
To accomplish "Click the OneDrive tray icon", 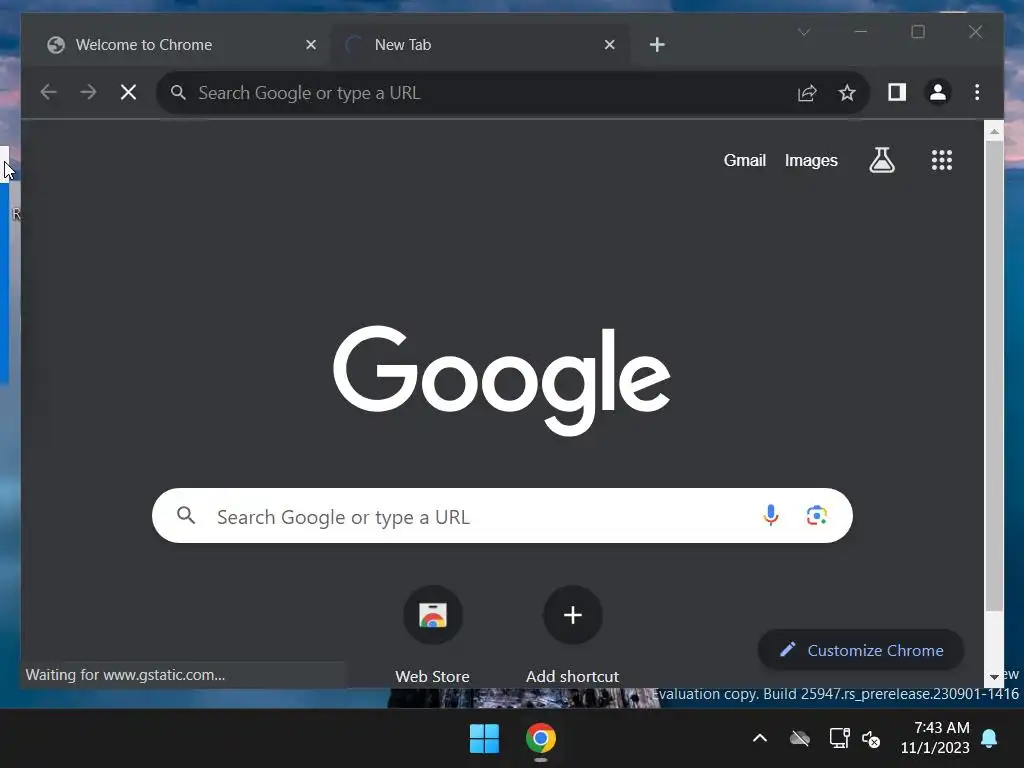I will pos(799,739).
